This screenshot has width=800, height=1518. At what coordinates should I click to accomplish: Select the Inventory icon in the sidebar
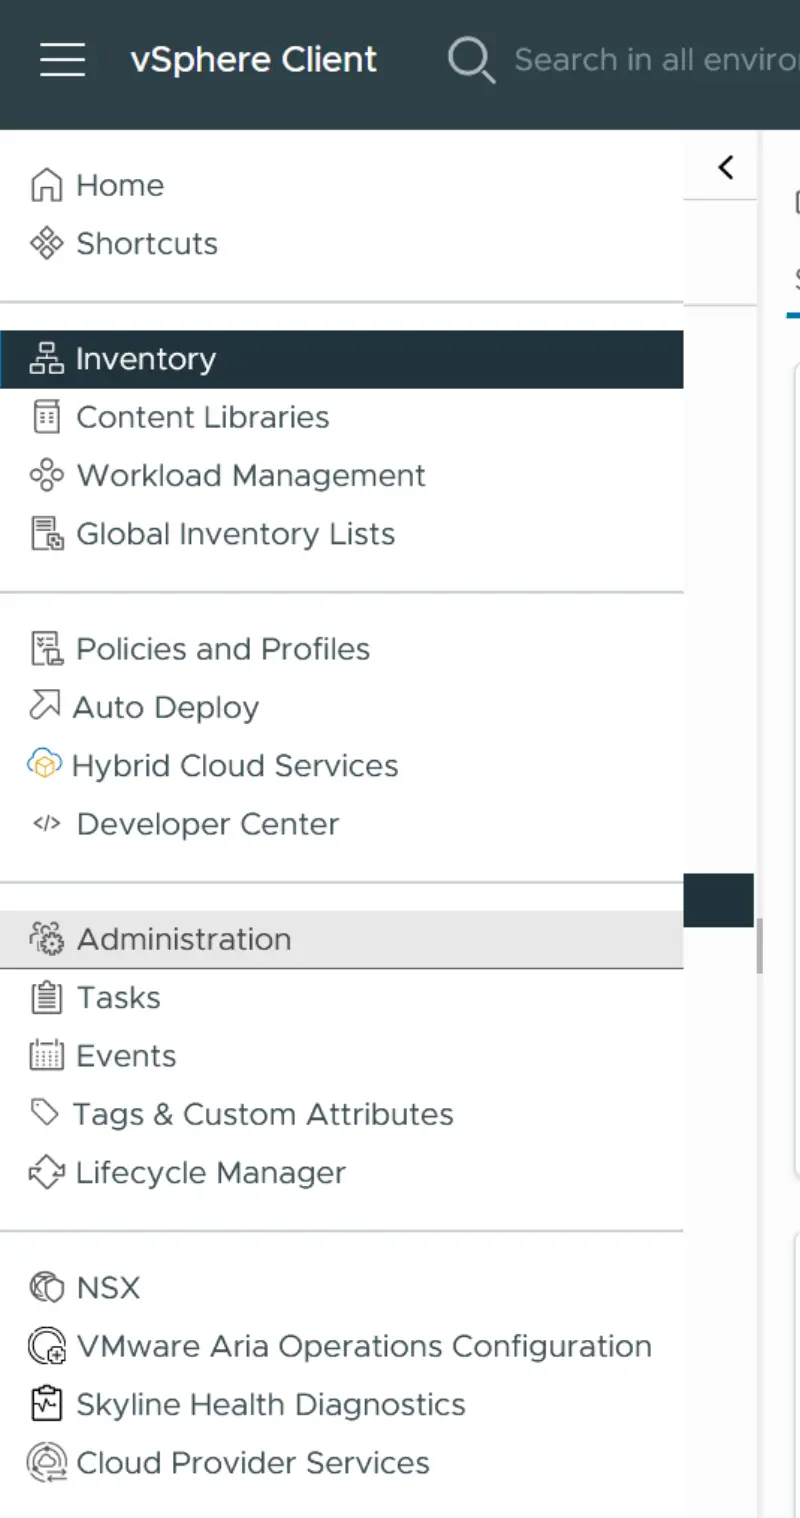coord(46,359)
